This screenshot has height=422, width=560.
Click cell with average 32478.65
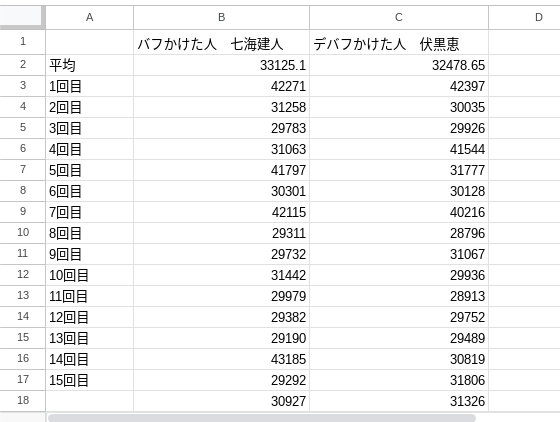399,65
